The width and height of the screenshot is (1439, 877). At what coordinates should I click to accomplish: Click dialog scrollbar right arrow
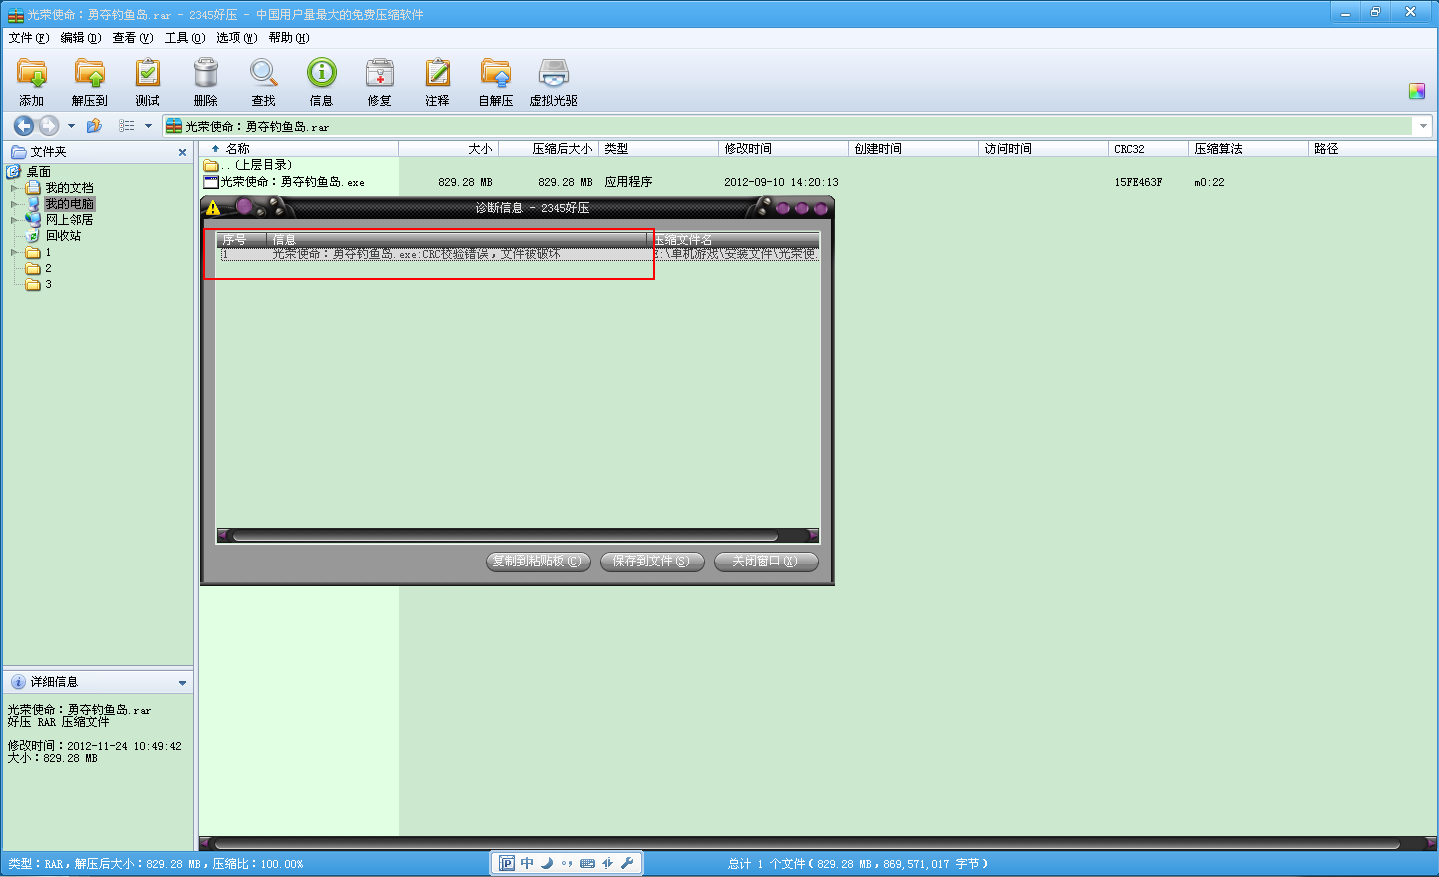click(x=812, y=535)
